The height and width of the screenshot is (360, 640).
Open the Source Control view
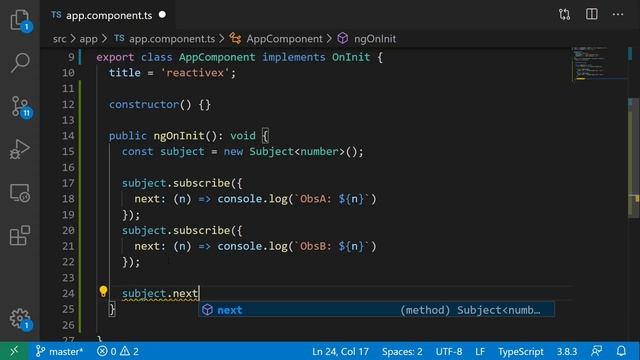pyautogui.click(x=20, y=106)
